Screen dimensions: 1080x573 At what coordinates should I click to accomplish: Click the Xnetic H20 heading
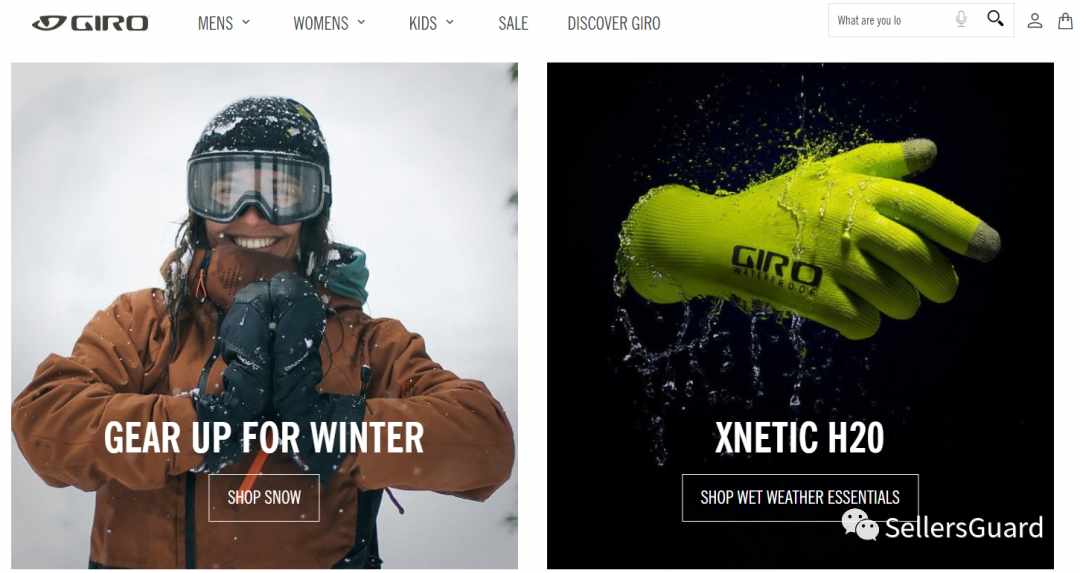pos(800,437)
